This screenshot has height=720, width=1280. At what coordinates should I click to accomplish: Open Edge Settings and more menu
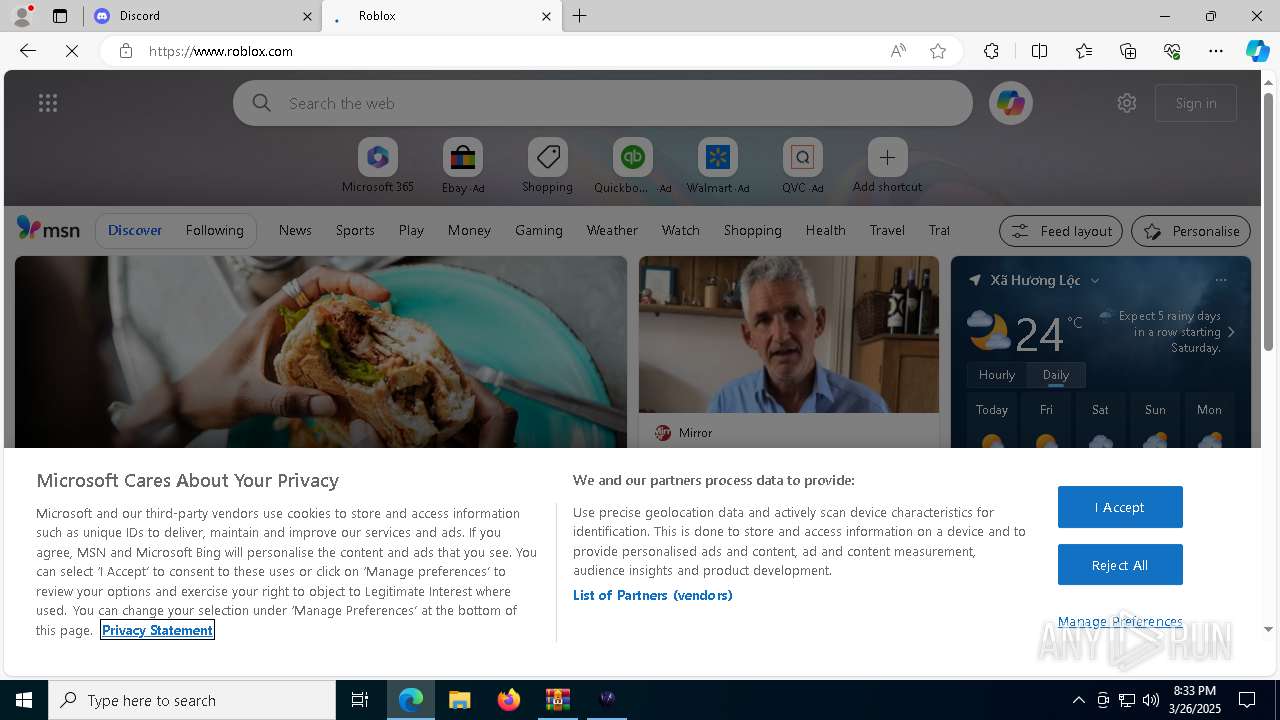point(1216,51)
